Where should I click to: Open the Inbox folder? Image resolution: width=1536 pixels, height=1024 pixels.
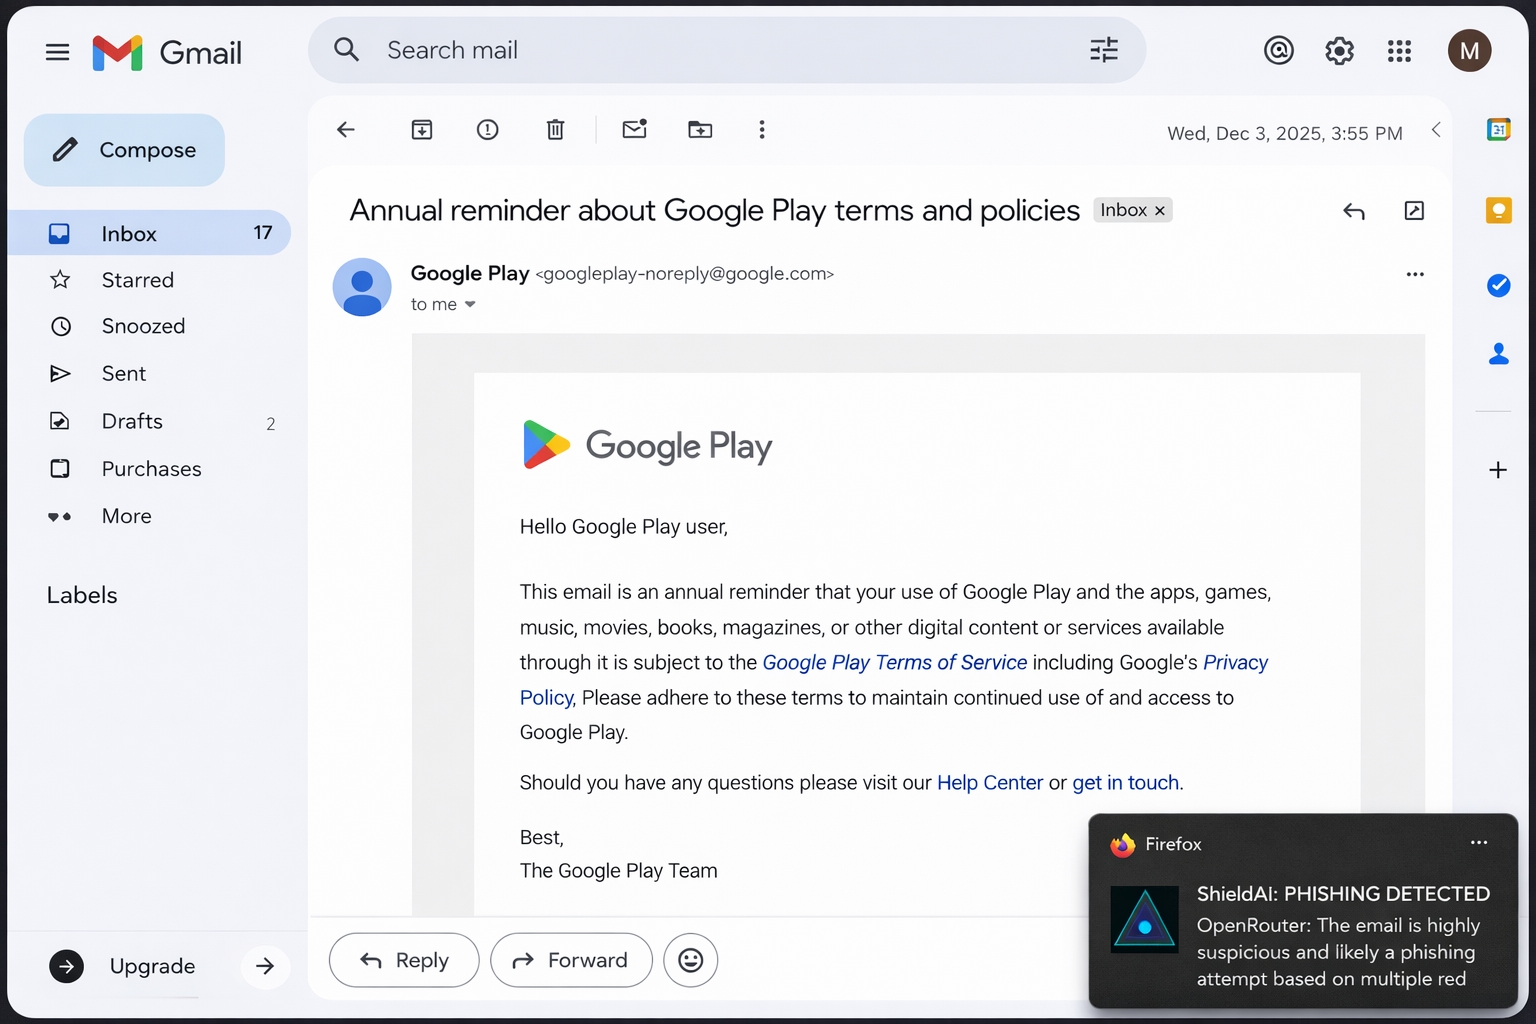coord(148,233)
